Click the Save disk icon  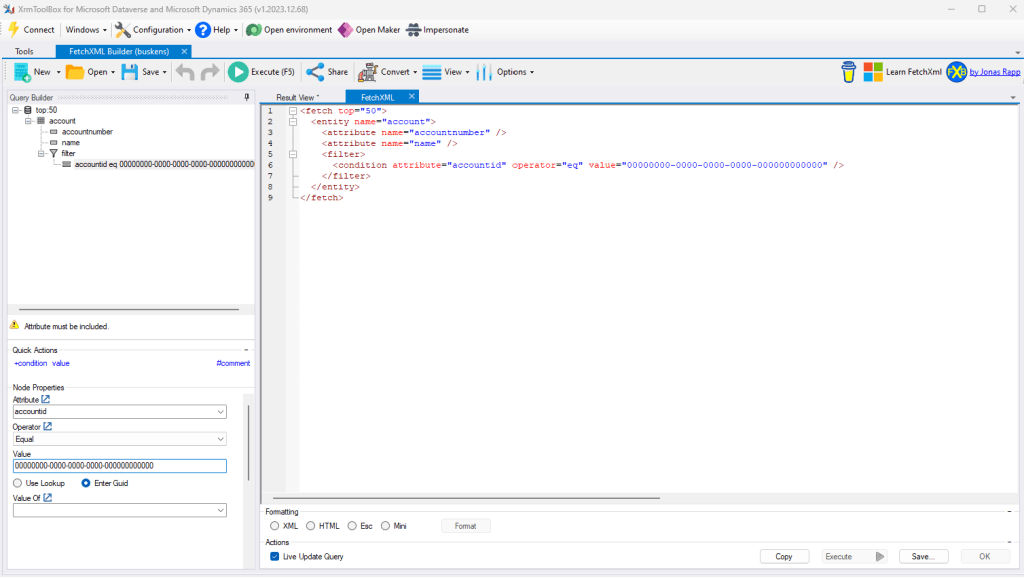130,72
